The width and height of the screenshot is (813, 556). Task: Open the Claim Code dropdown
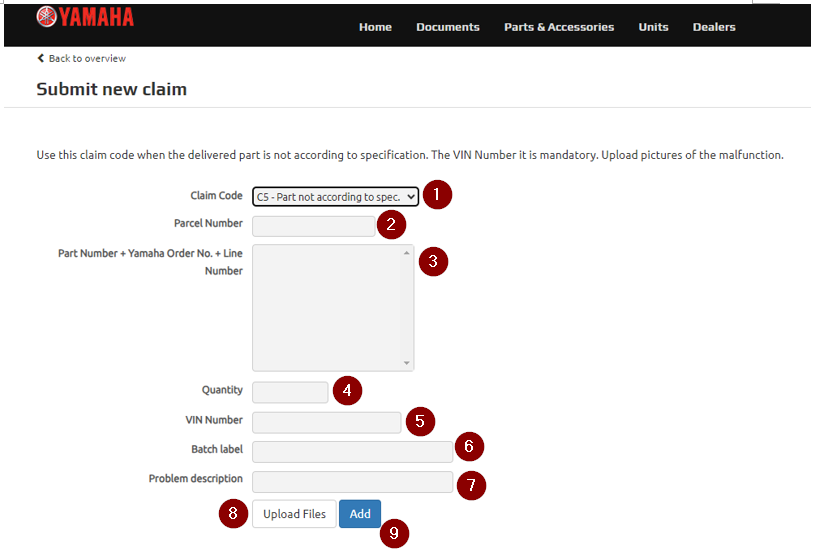(335, 197)
